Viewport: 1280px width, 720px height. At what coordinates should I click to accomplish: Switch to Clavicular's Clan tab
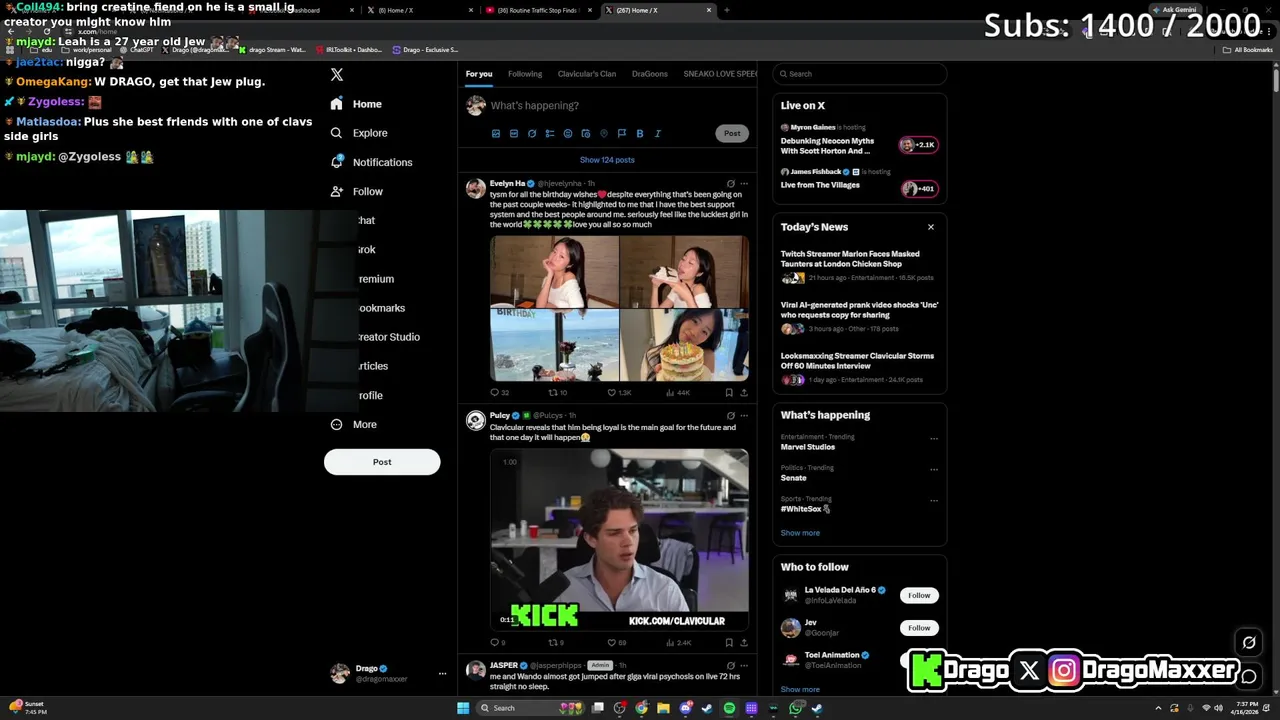587,74
